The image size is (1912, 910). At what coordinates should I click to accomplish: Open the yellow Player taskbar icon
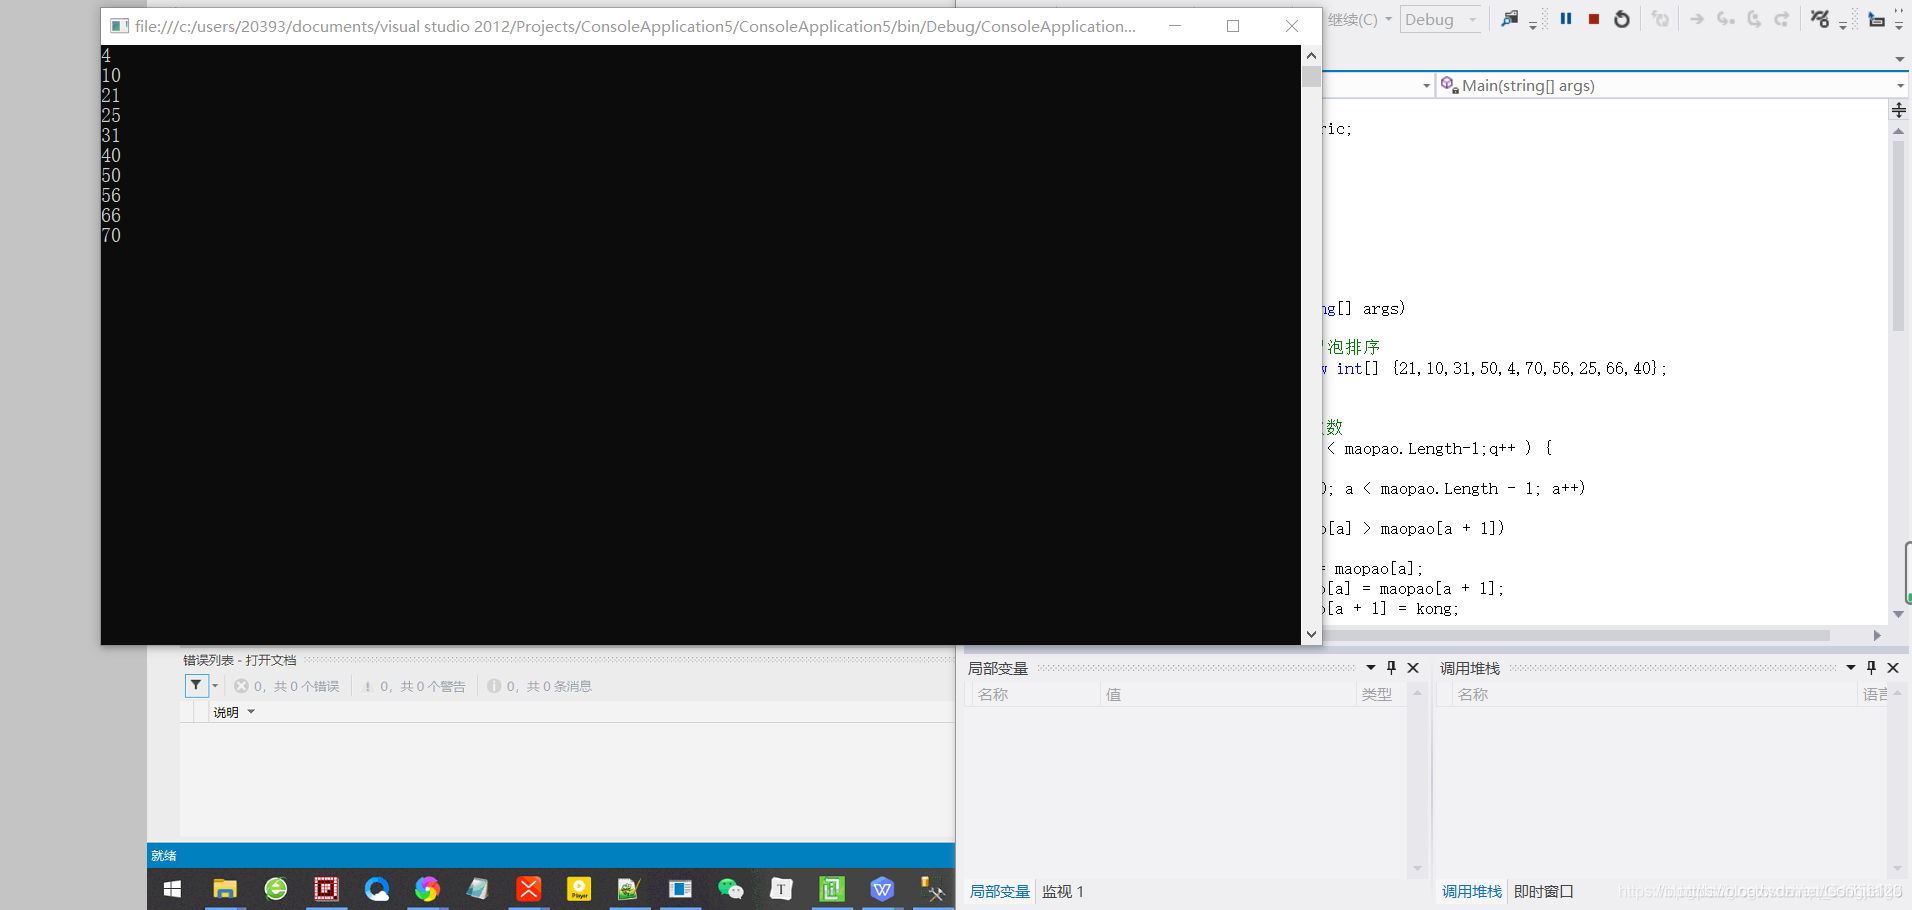pyautogui.click(x=579, y=889)
